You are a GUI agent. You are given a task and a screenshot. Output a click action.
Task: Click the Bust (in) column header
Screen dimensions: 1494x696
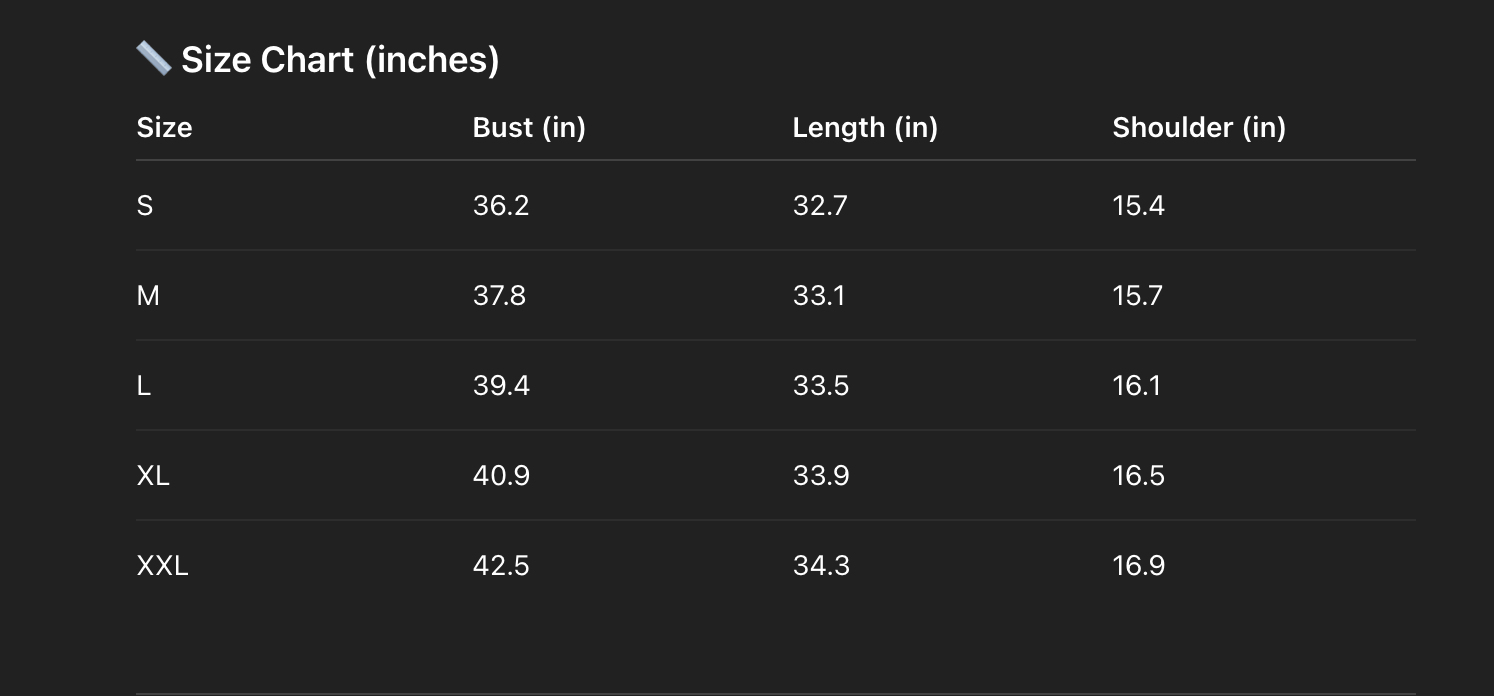click(x=529, y=128)
